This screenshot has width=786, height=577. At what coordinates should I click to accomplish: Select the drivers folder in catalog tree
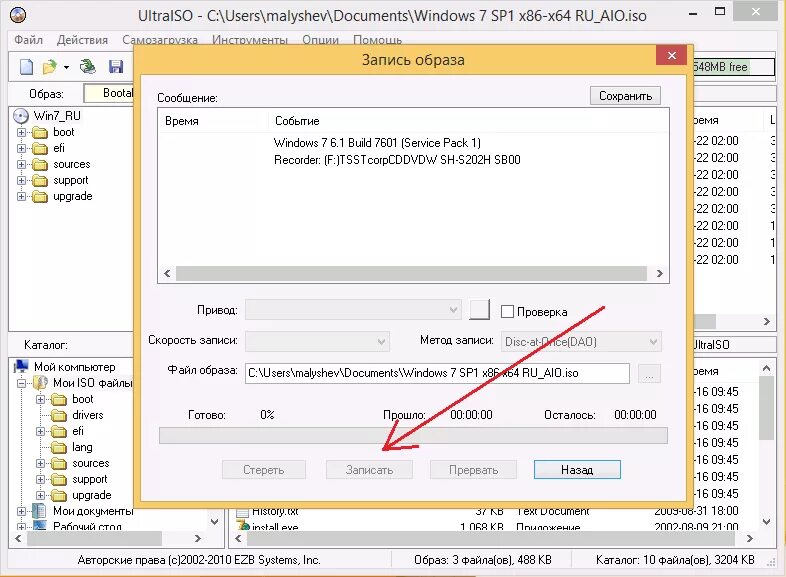[x=87, y=415]
